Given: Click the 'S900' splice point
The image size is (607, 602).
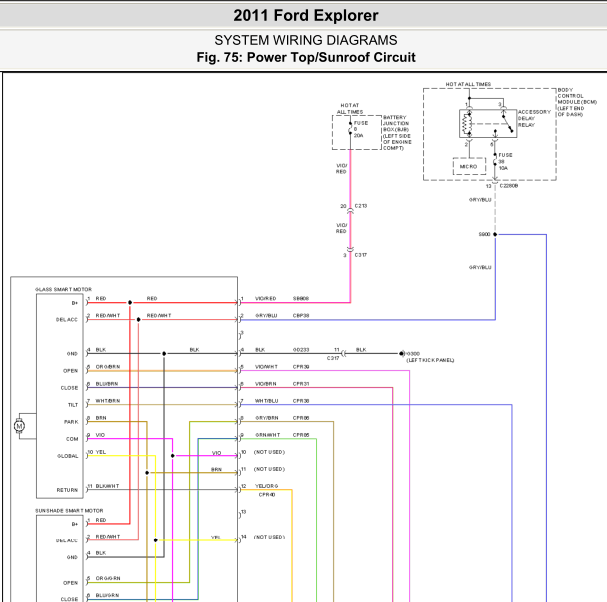Looking at the screenshot, I should coord(495,234).
